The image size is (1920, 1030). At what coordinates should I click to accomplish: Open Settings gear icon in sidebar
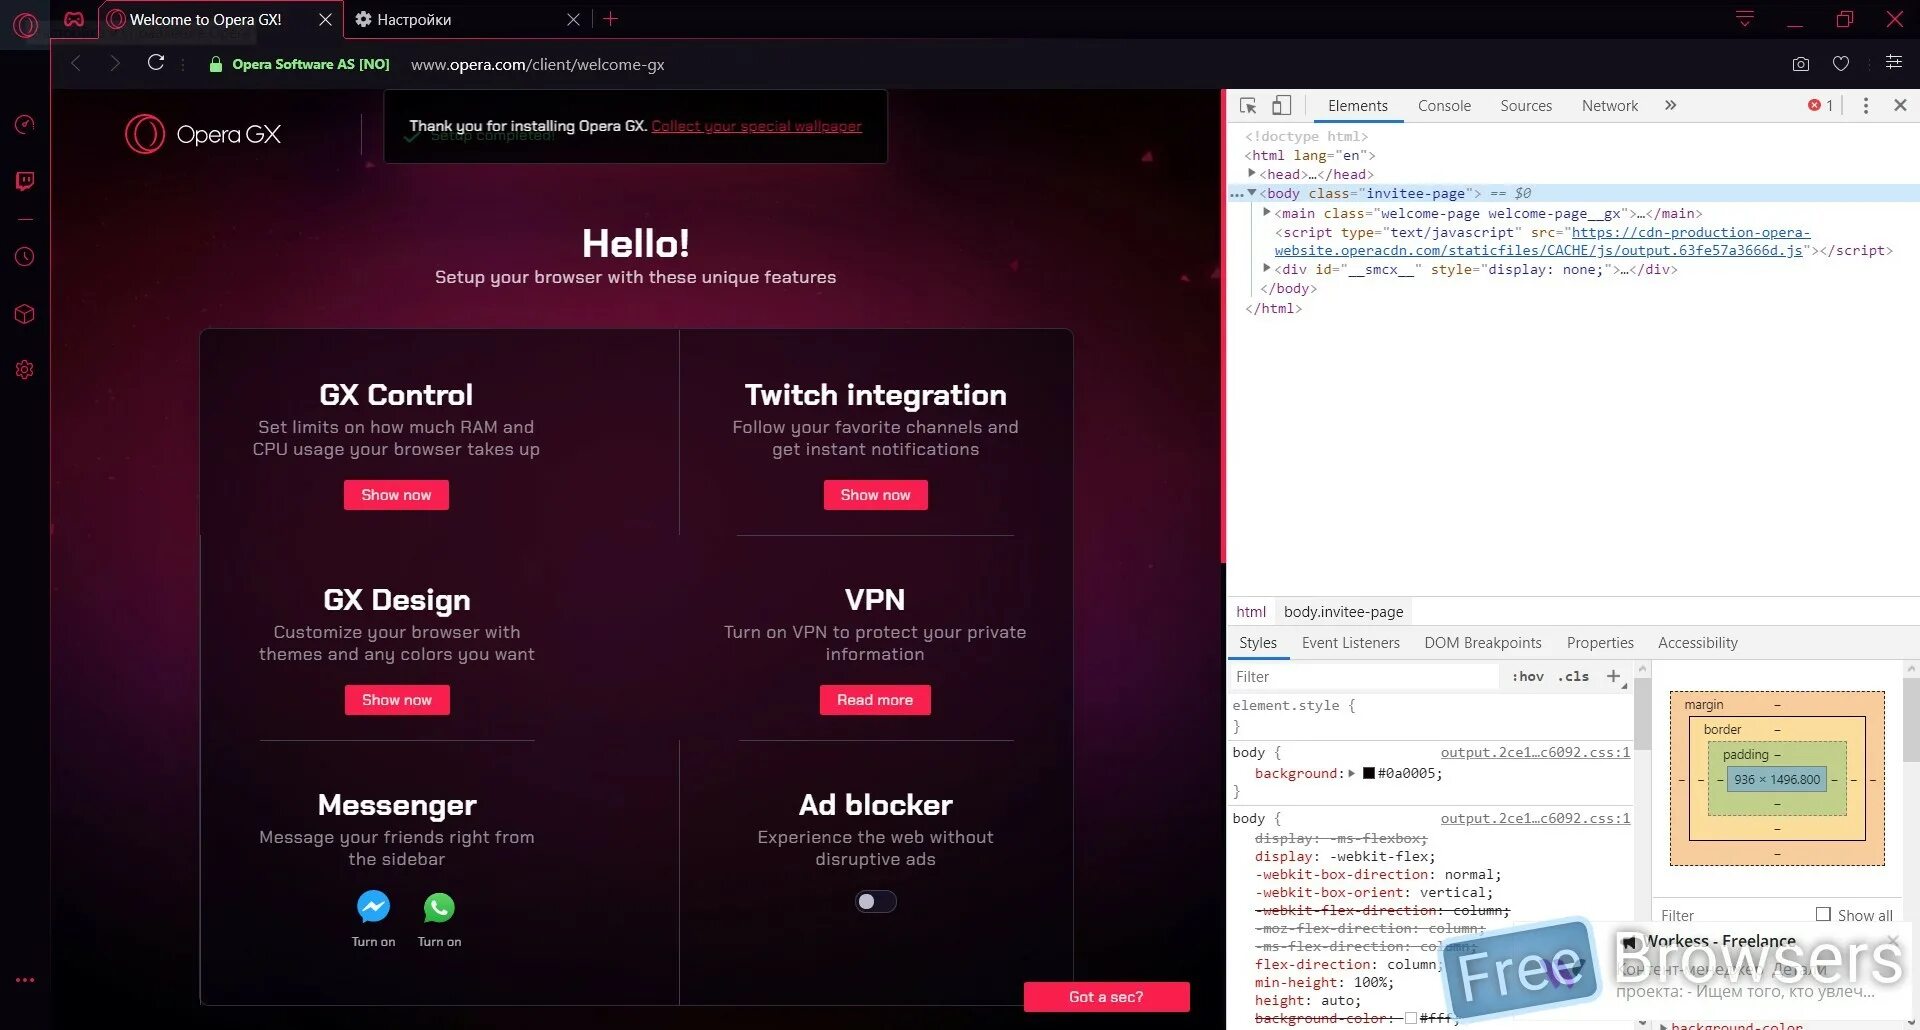(x=25, y=370)
